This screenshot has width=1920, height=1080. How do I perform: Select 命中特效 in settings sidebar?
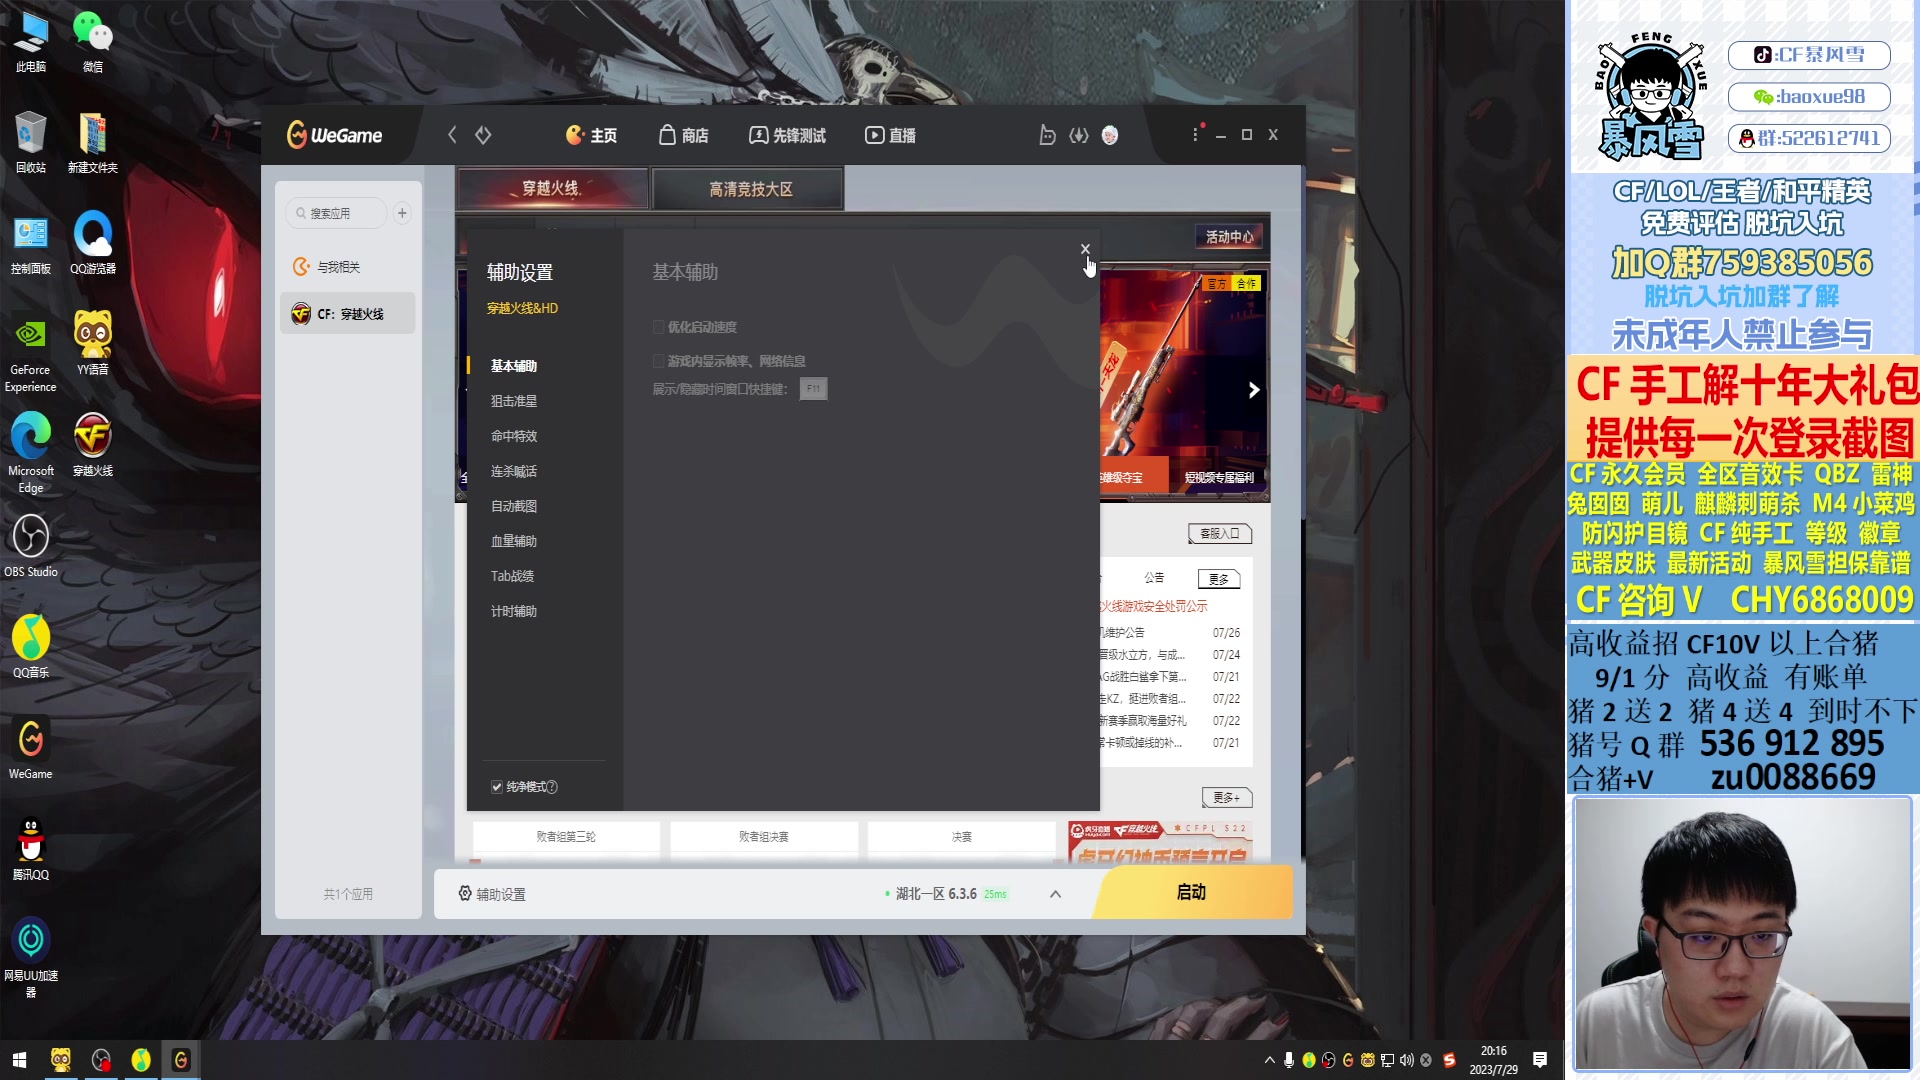(514, 436)
